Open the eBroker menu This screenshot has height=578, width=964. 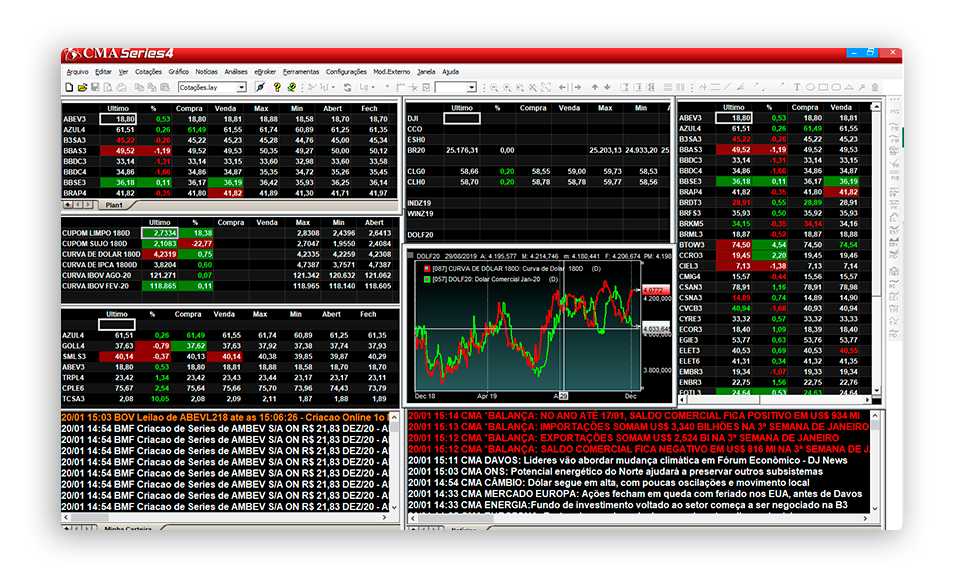tap(265, 72)
